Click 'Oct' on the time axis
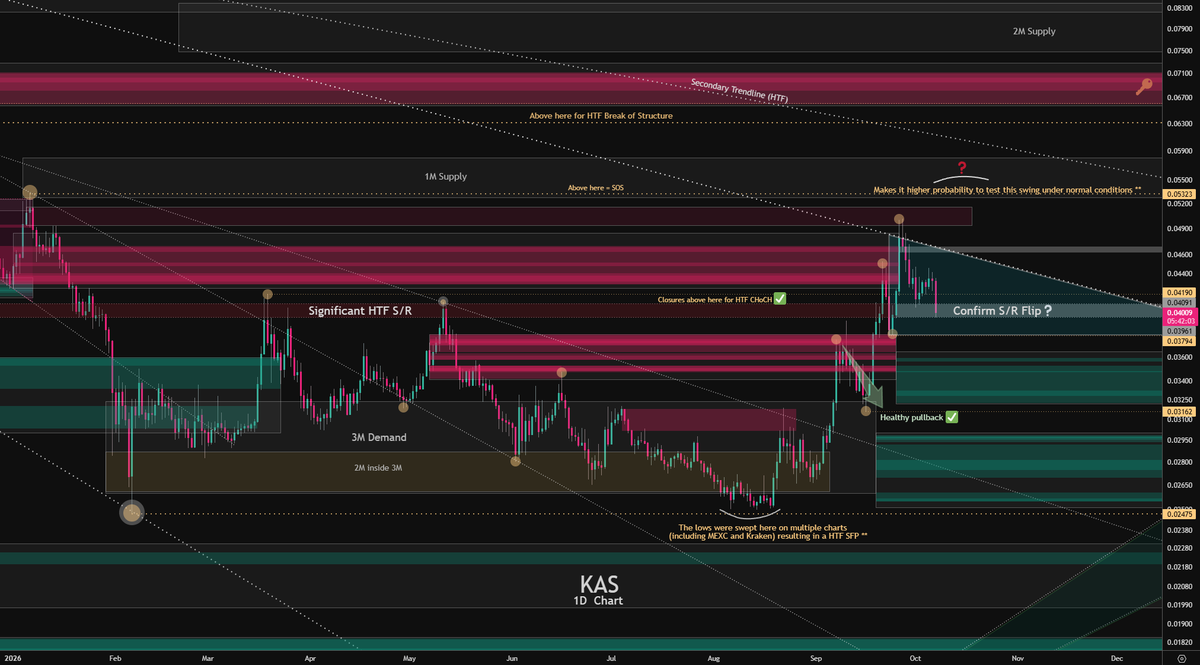Image resolution: width=1200 pixels, height=665 pixels. click(915, 659)
